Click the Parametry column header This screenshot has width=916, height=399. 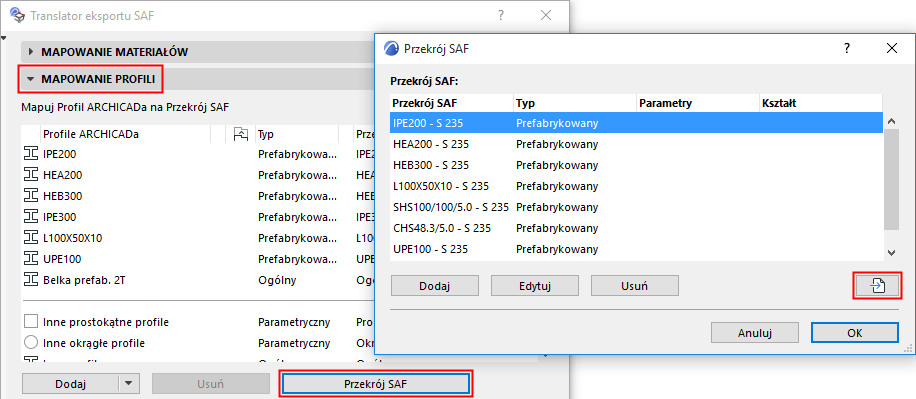[x=698, y=103]
